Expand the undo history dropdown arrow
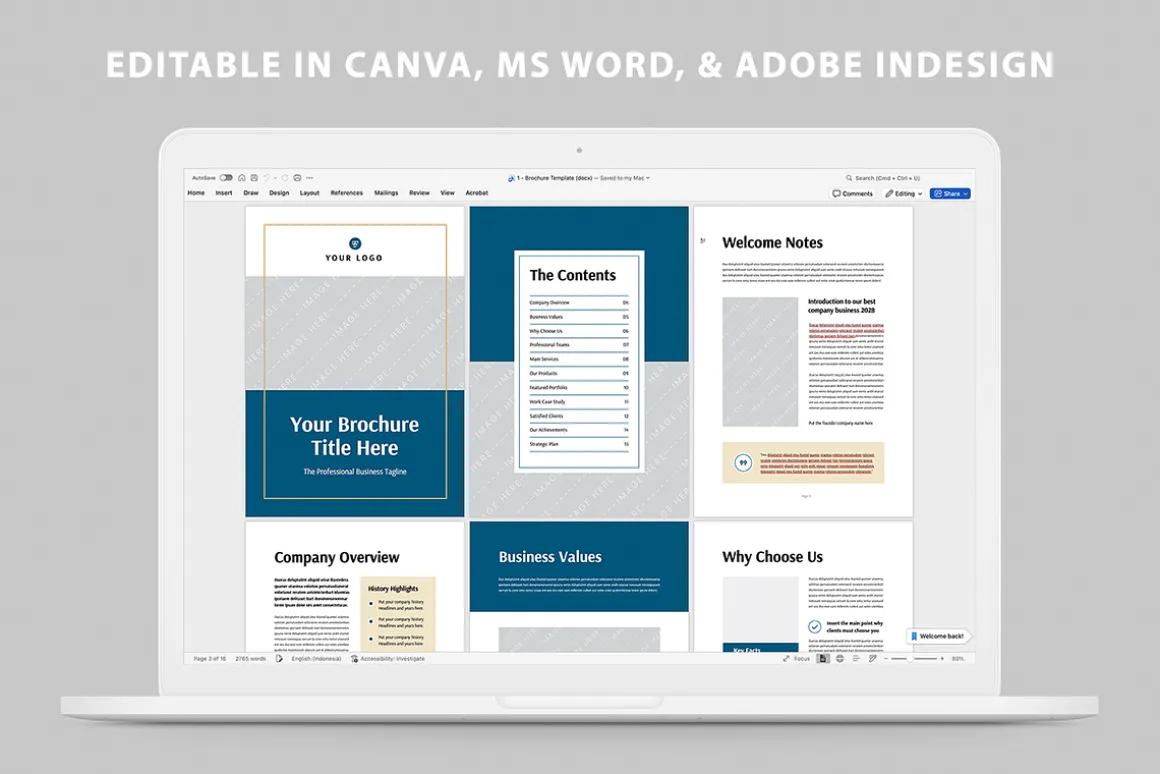The image size is (1160, 774). 275,178
